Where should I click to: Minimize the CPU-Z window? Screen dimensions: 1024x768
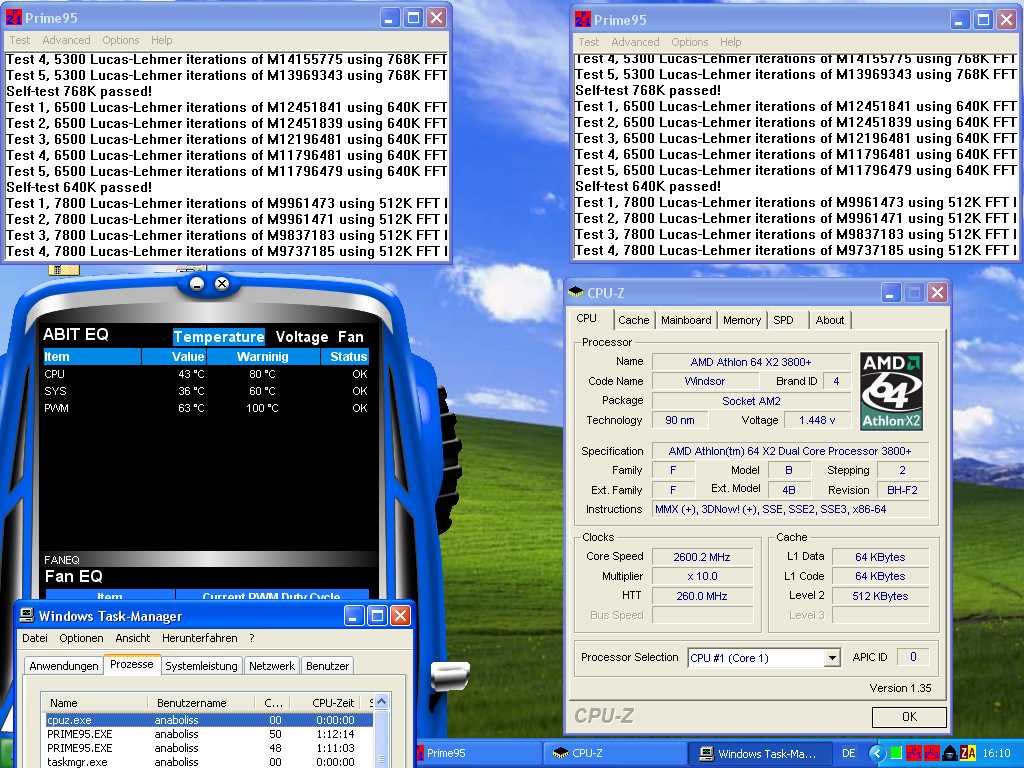tap(891, 293)
